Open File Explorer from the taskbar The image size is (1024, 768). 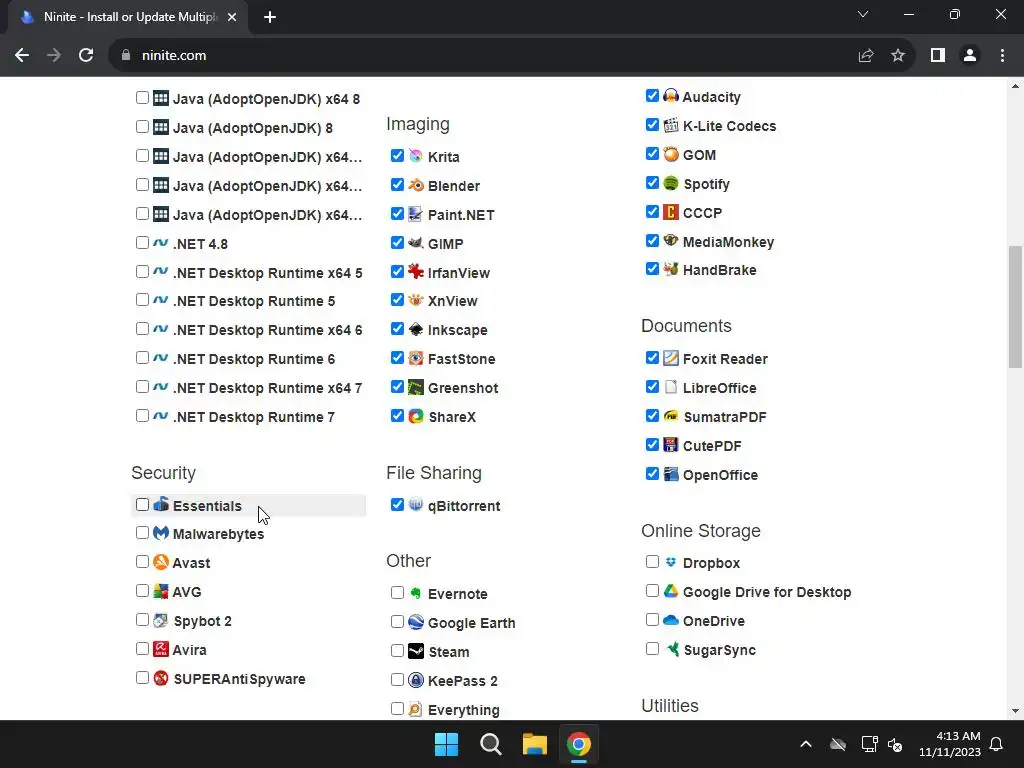pyautogui.click(x=534, y=744)
